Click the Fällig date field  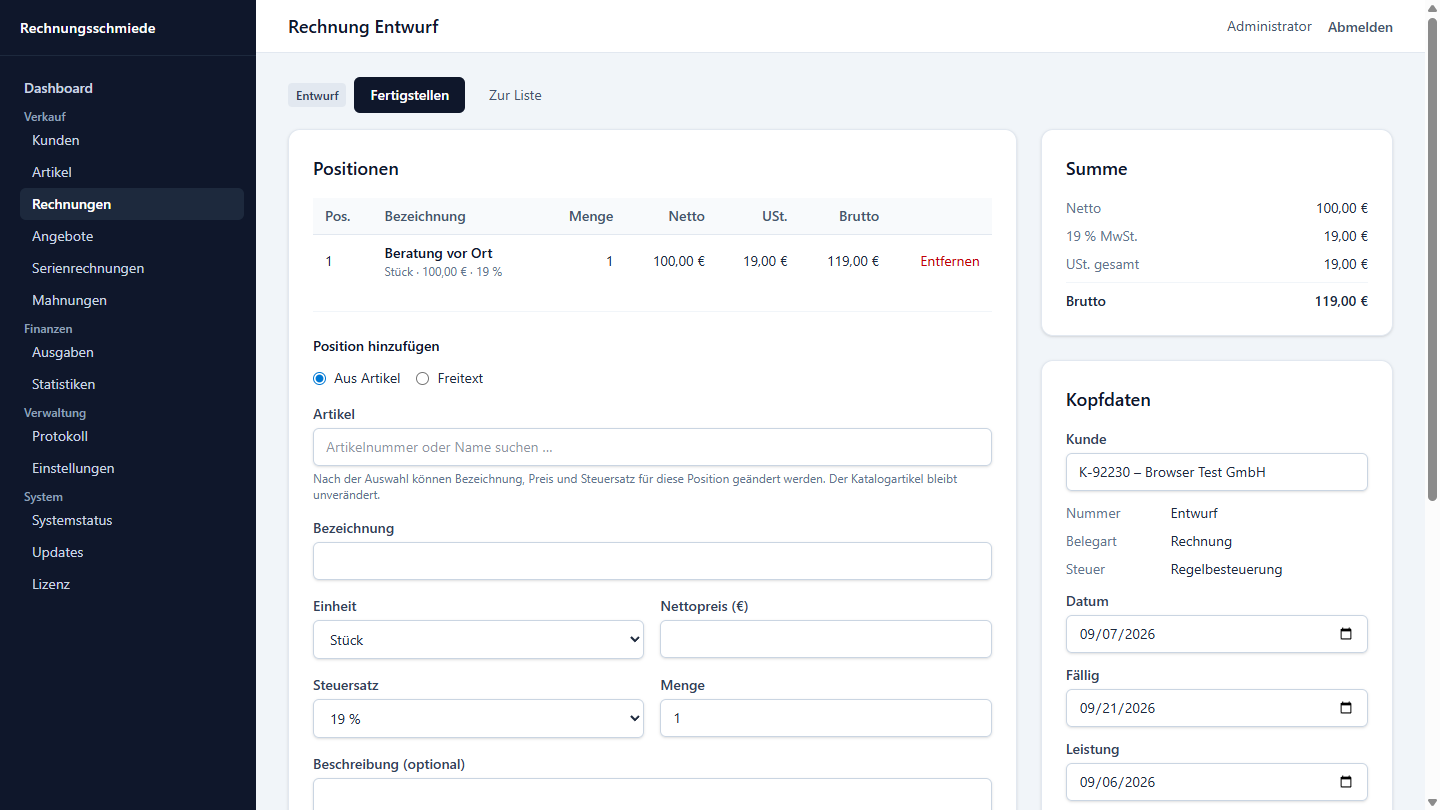1217,708
